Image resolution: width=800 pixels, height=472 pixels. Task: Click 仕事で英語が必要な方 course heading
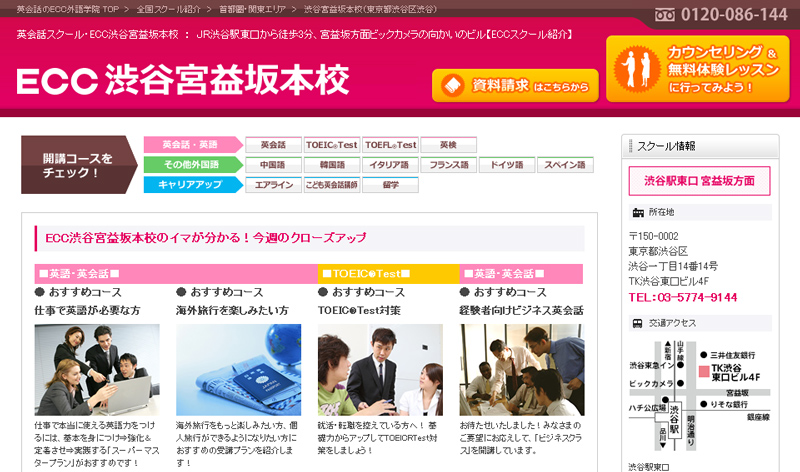[x=87, y=310]
